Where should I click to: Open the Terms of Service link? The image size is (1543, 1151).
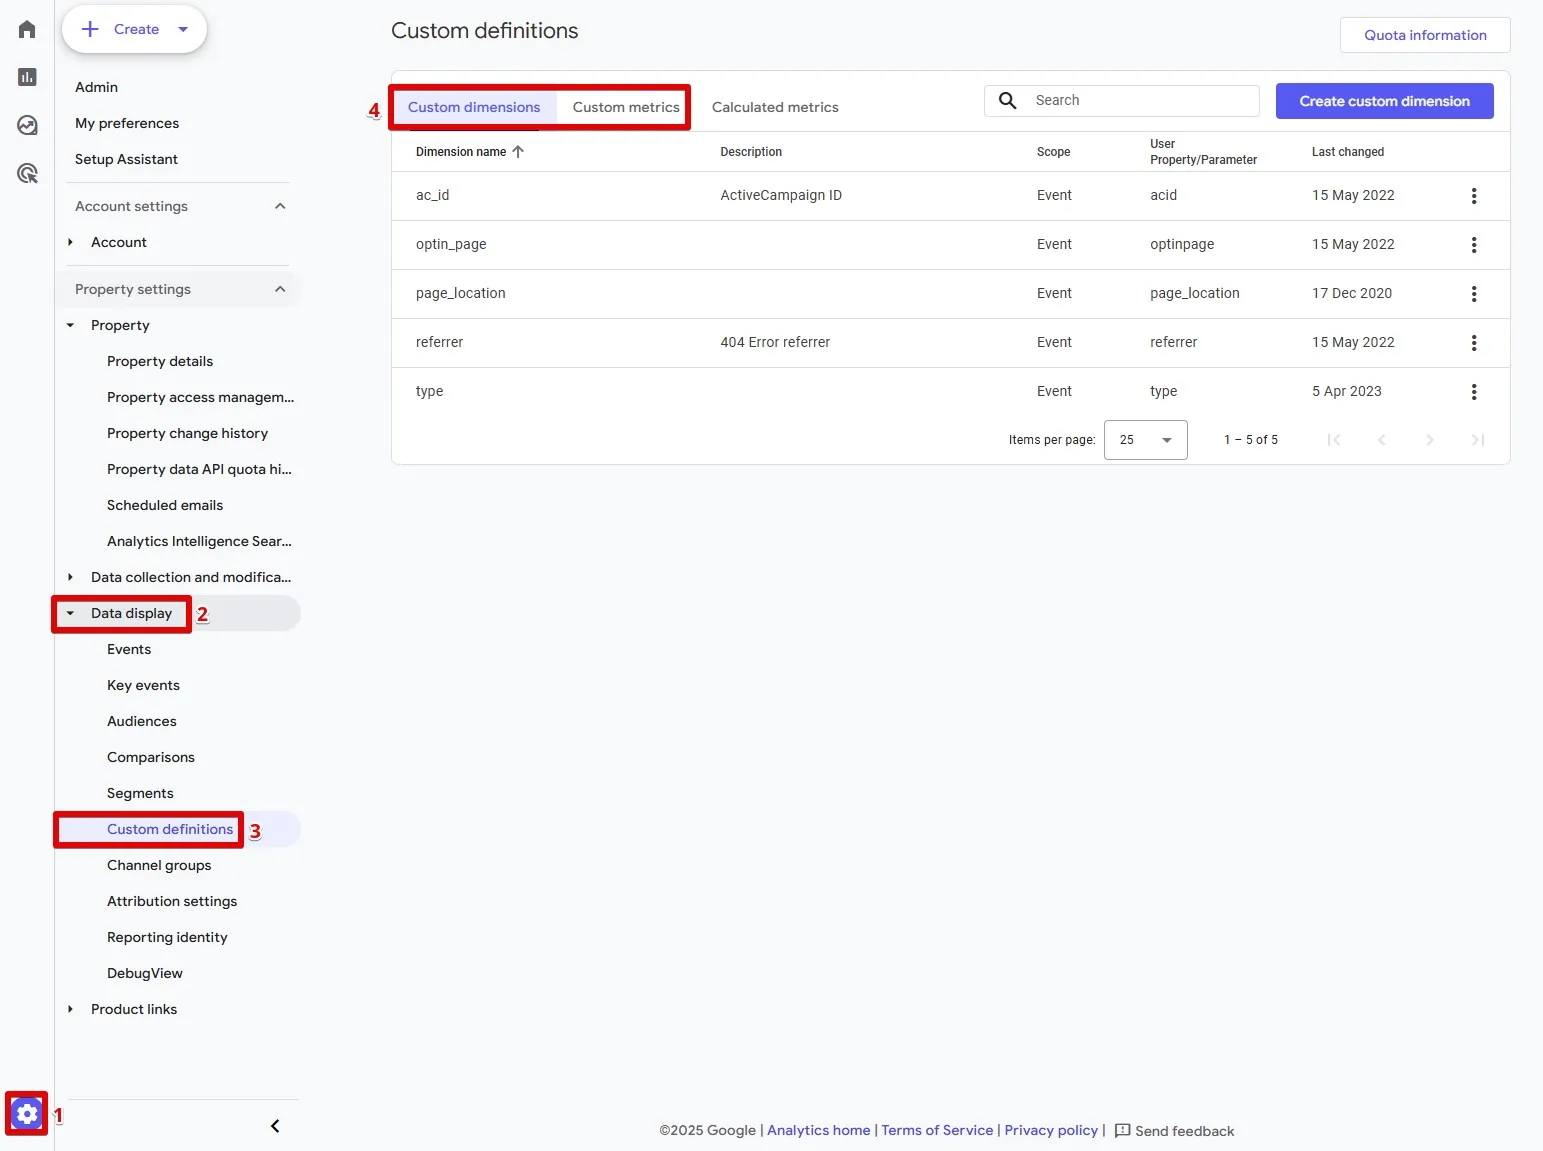tap(937, 1130)
